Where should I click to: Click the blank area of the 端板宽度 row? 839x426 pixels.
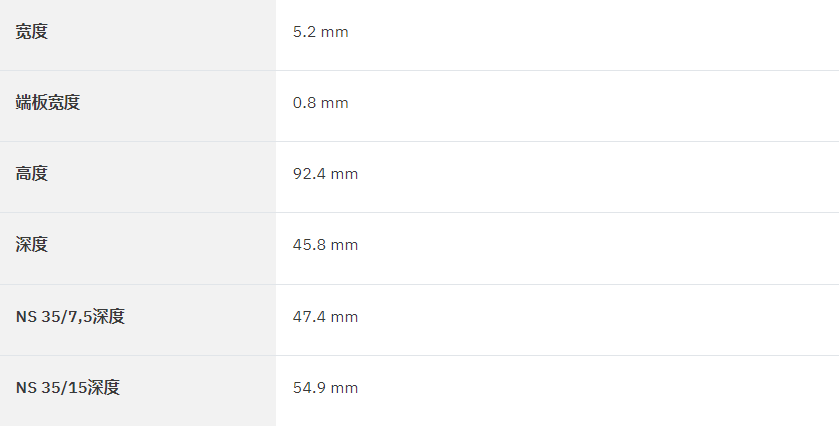pyautogui.click(x=594, y=106)
